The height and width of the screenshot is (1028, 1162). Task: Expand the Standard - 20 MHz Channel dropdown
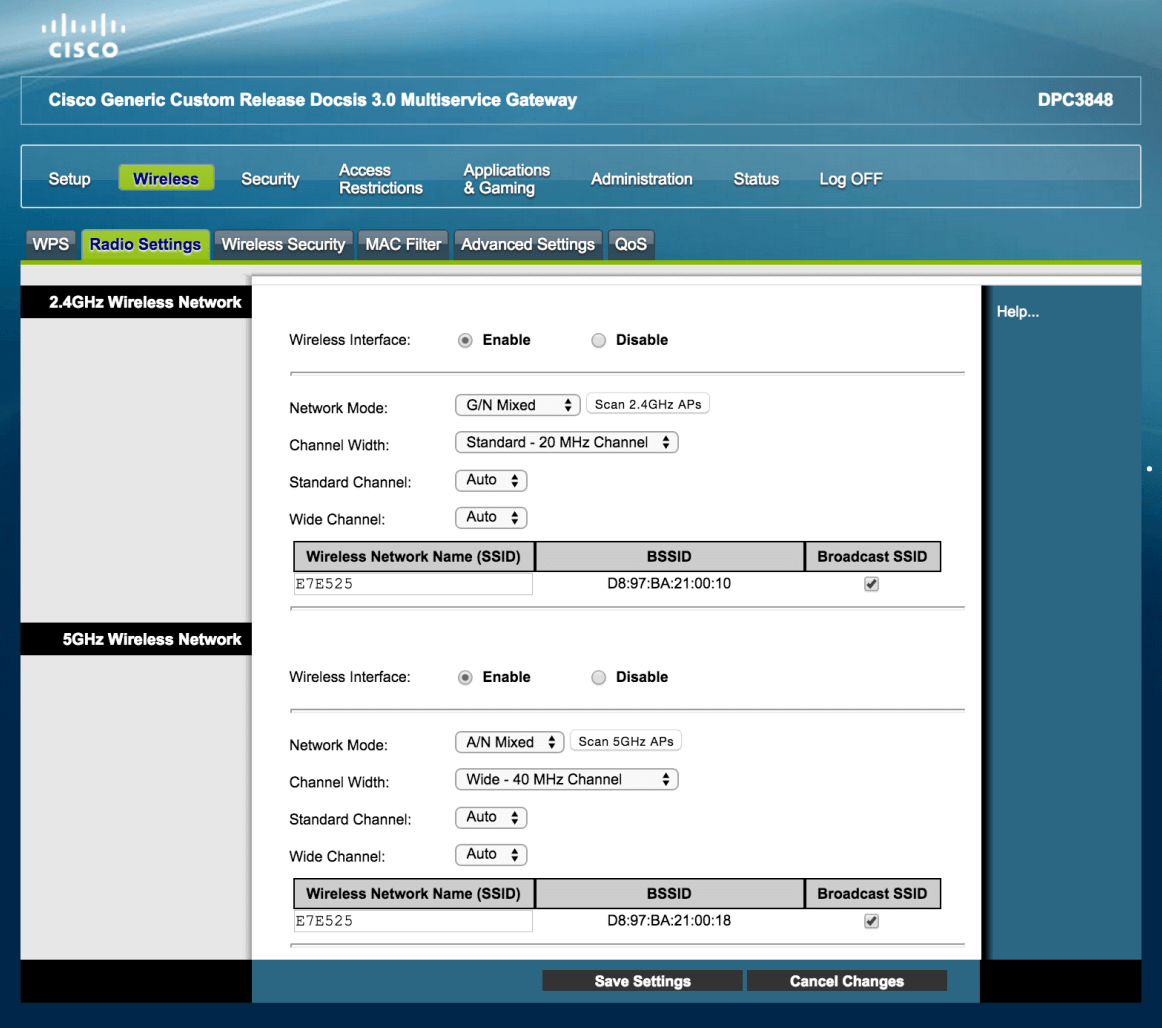click(566, 442)
